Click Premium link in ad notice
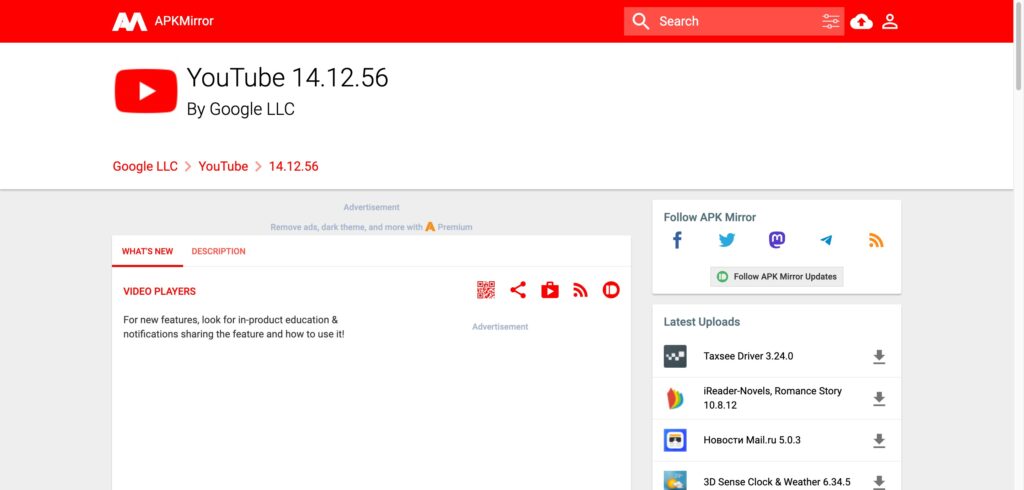This screenshot has width=1024, height=490. [x=455, y=227]
